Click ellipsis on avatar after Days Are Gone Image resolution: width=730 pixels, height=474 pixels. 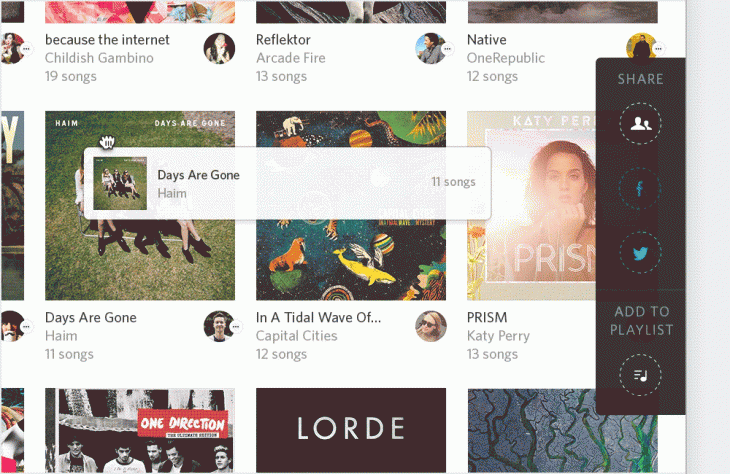[236, 326]
